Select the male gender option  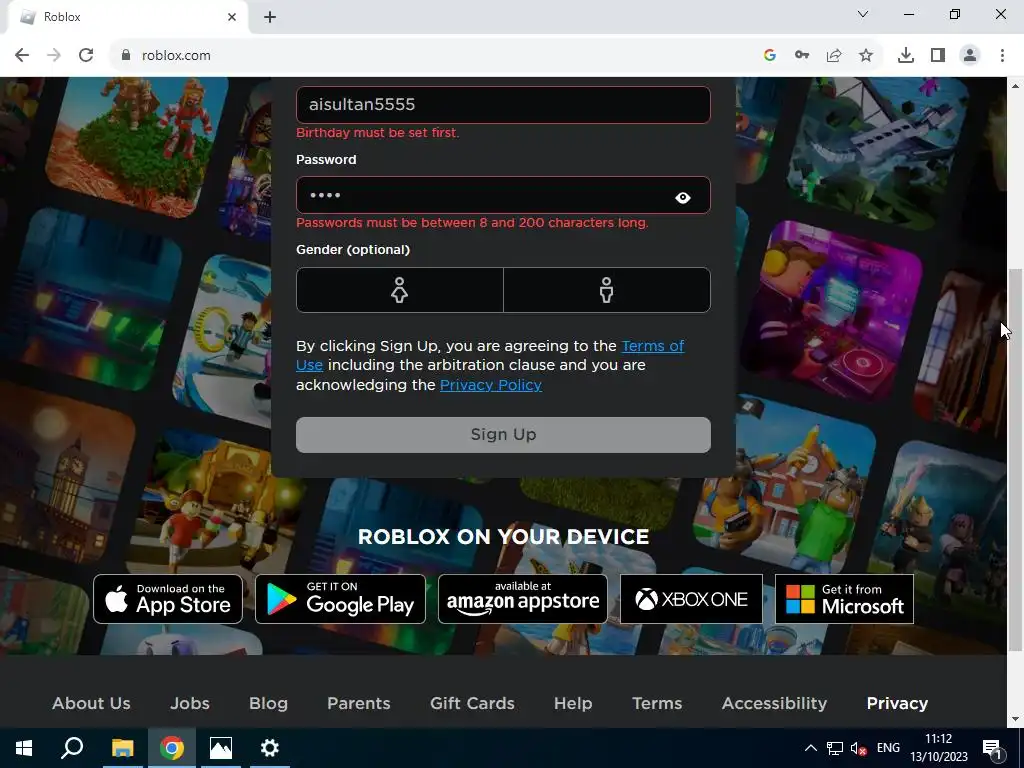(x=607, y=290)
